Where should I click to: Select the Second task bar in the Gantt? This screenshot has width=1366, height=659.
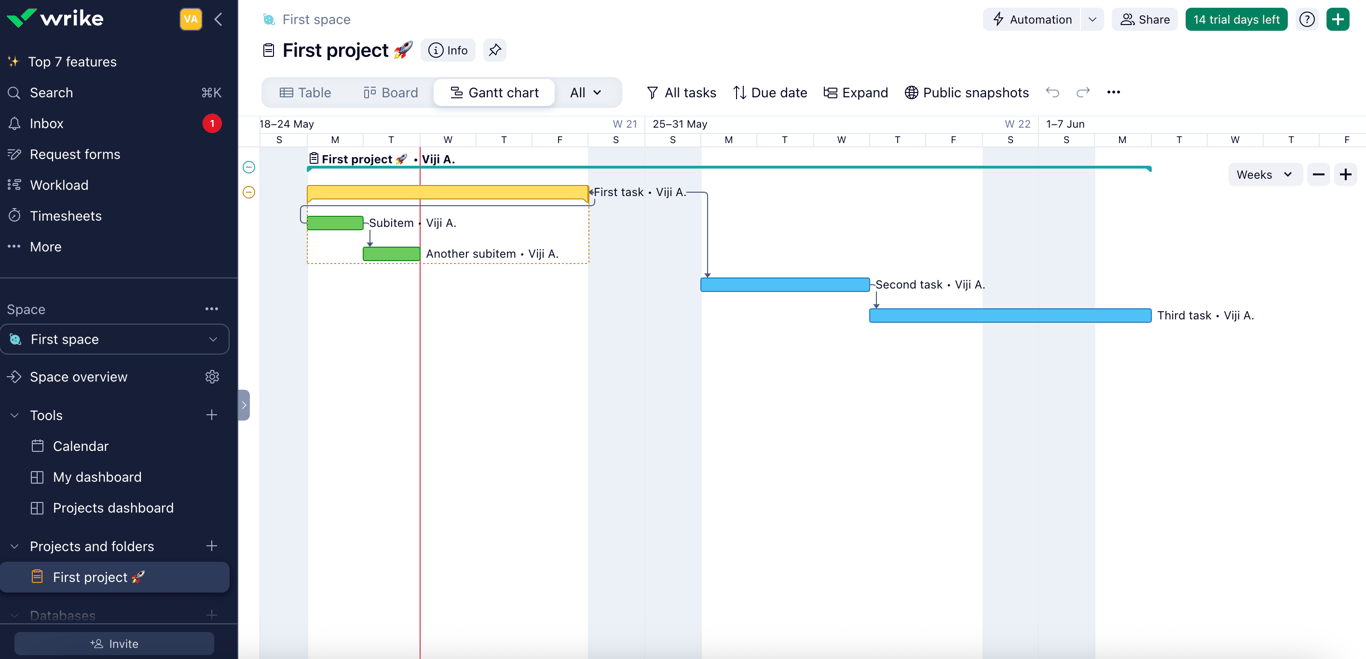pyautogui.click(x=785, y=284)
